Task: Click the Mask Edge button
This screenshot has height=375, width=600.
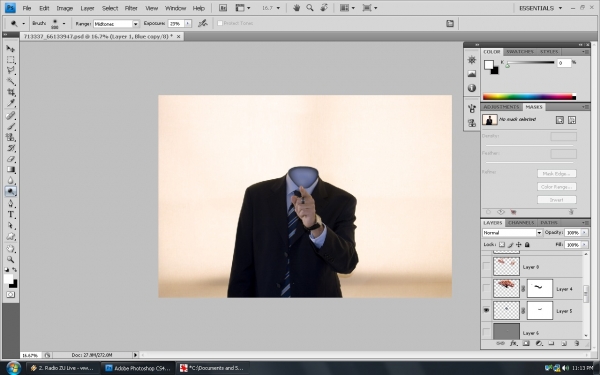Action: point(556,174)
